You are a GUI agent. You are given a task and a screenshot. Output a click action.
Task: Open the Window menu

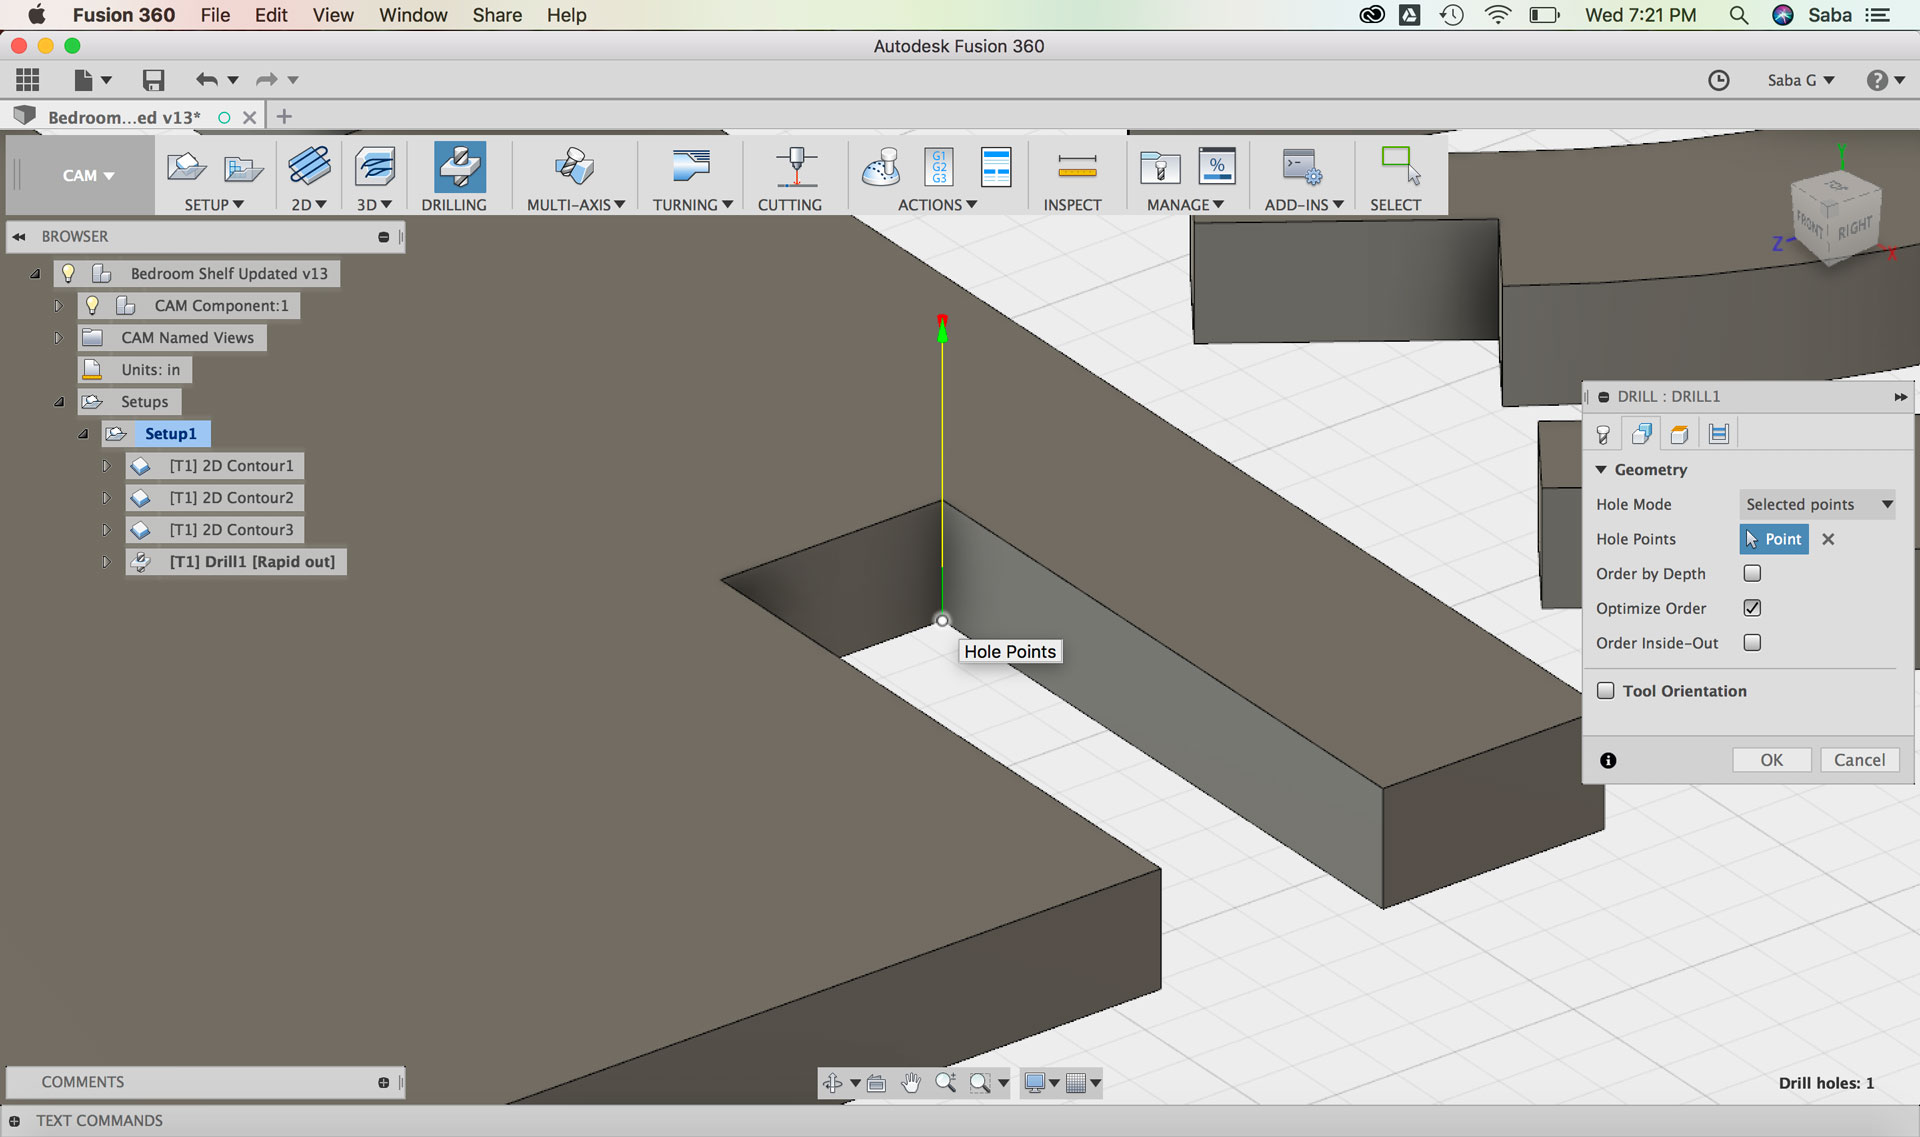[x=412, y=15]
